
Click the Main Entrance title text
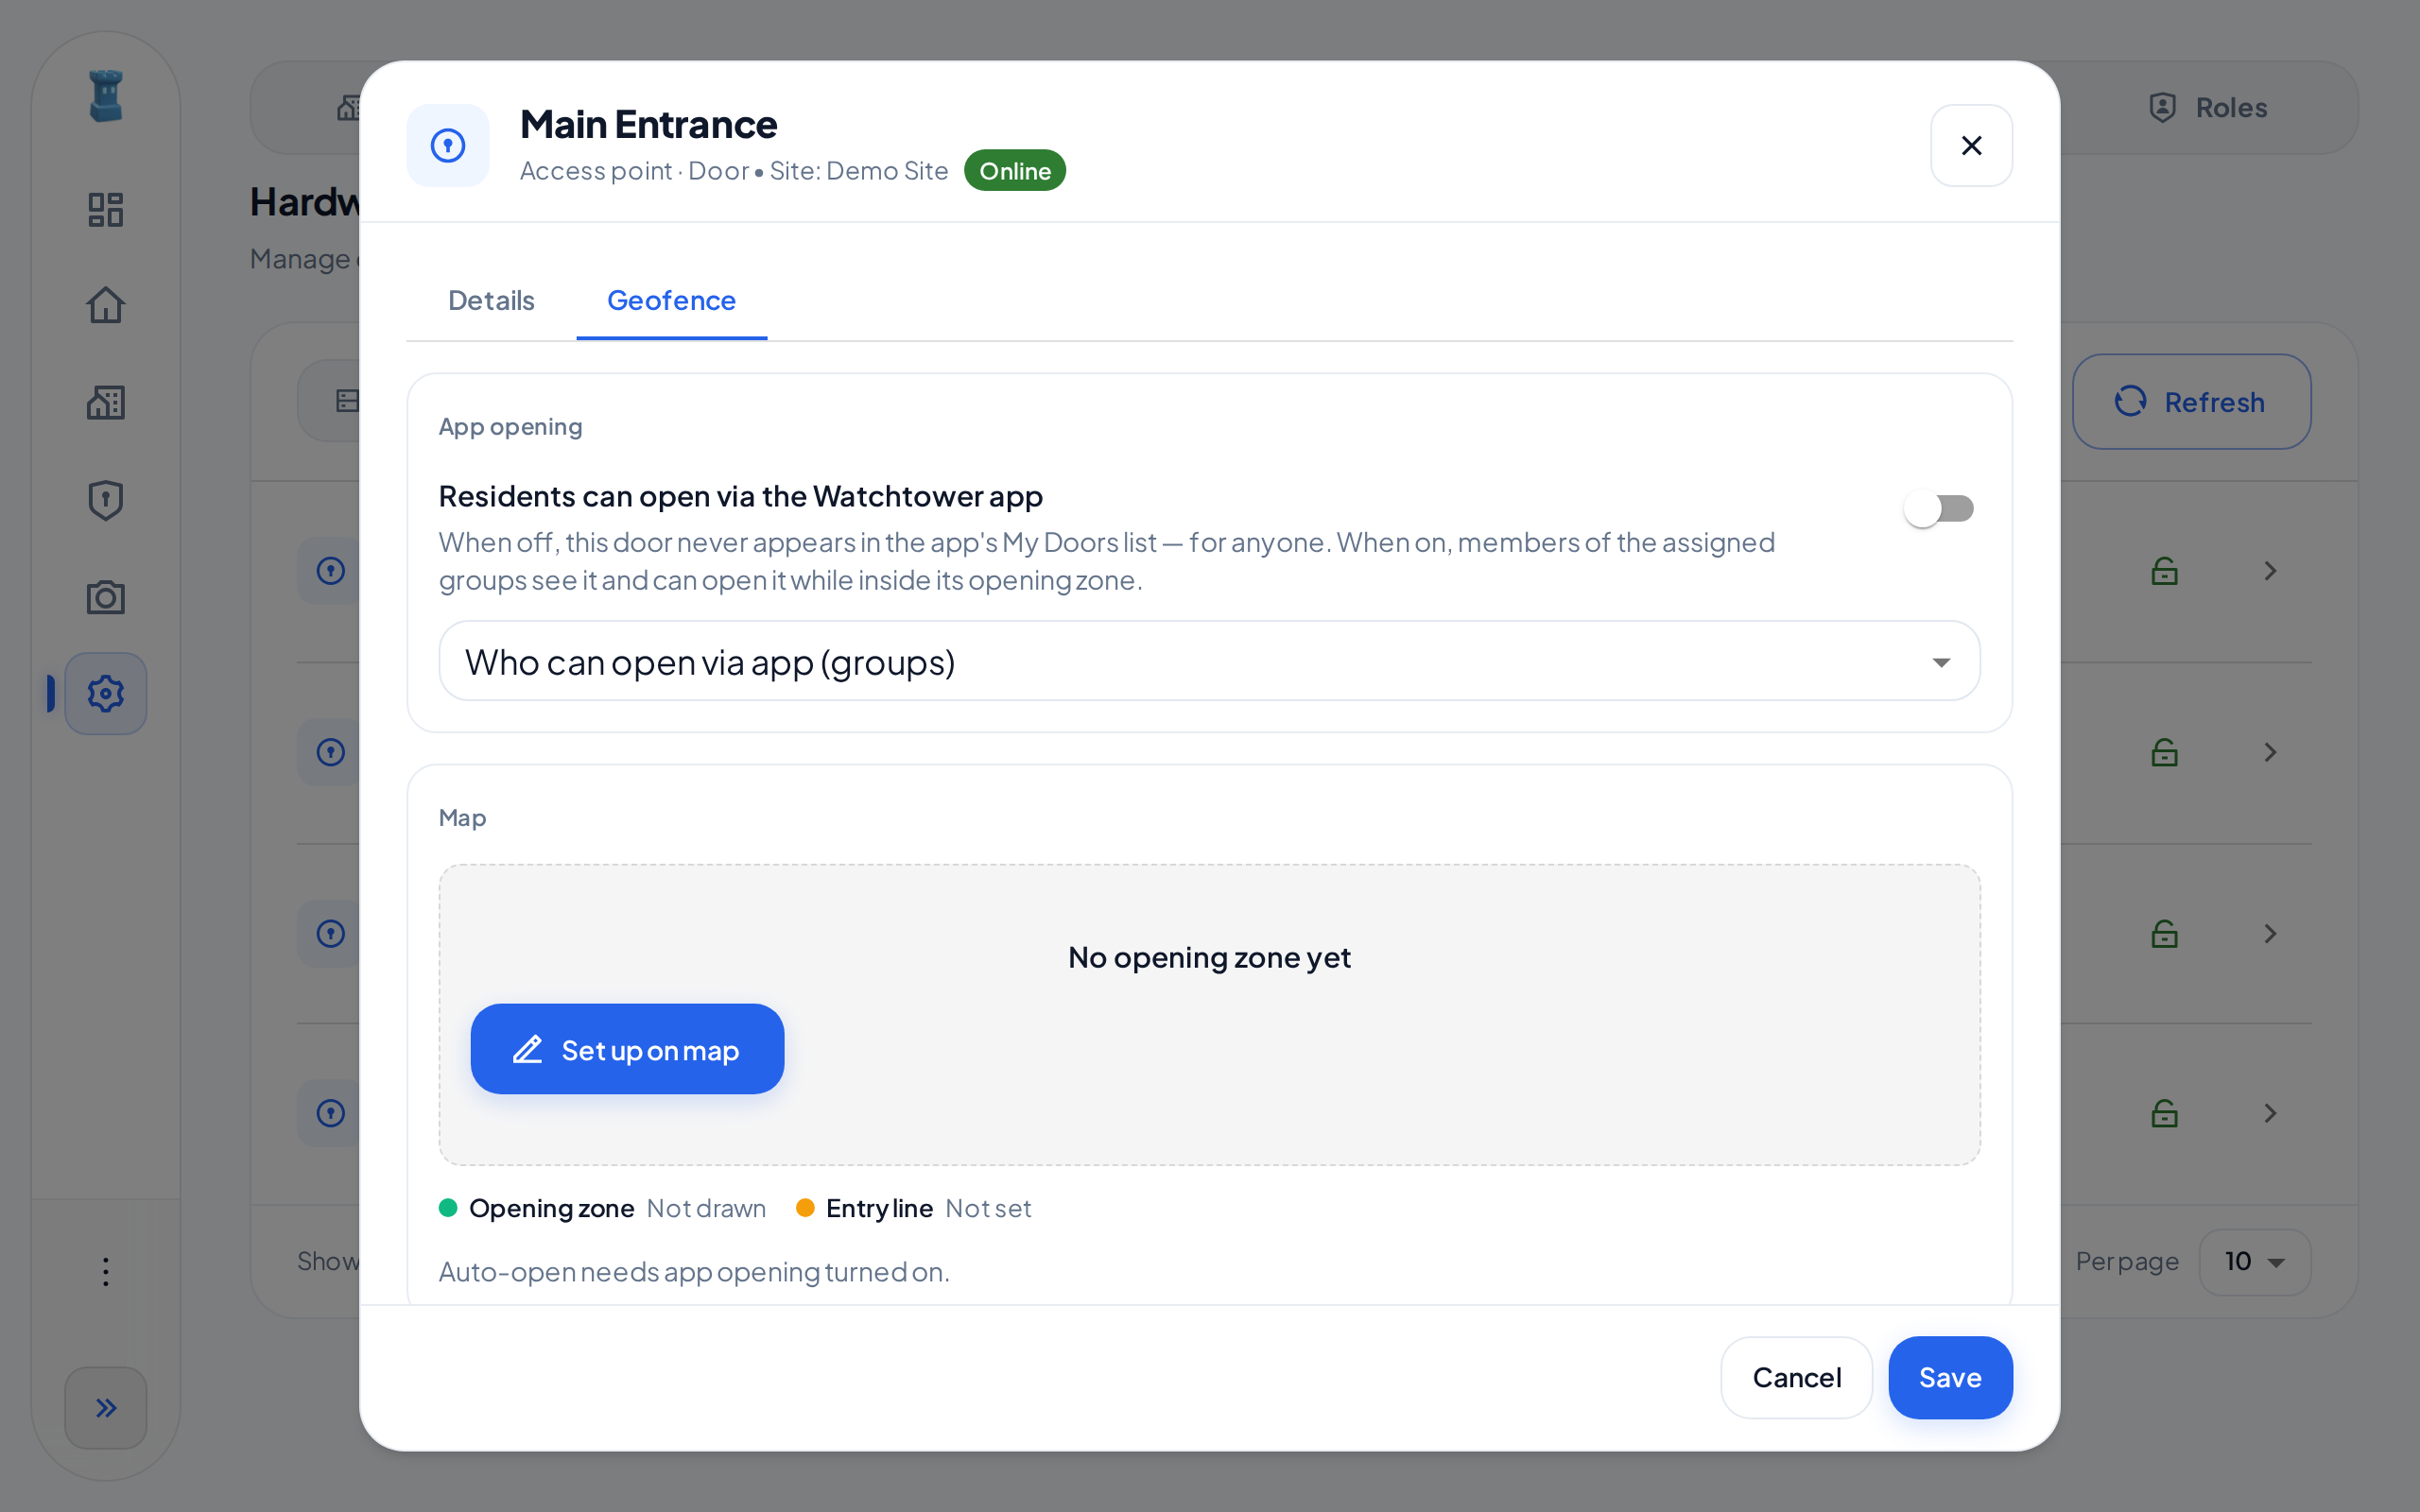(x=648, y=125)
